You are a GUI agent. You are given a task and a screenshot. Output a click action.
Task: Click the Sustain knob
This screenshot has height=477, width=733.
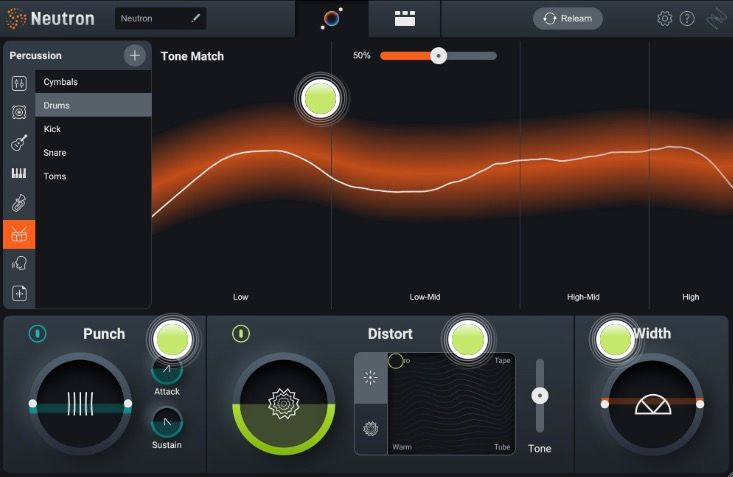[167, 422]
